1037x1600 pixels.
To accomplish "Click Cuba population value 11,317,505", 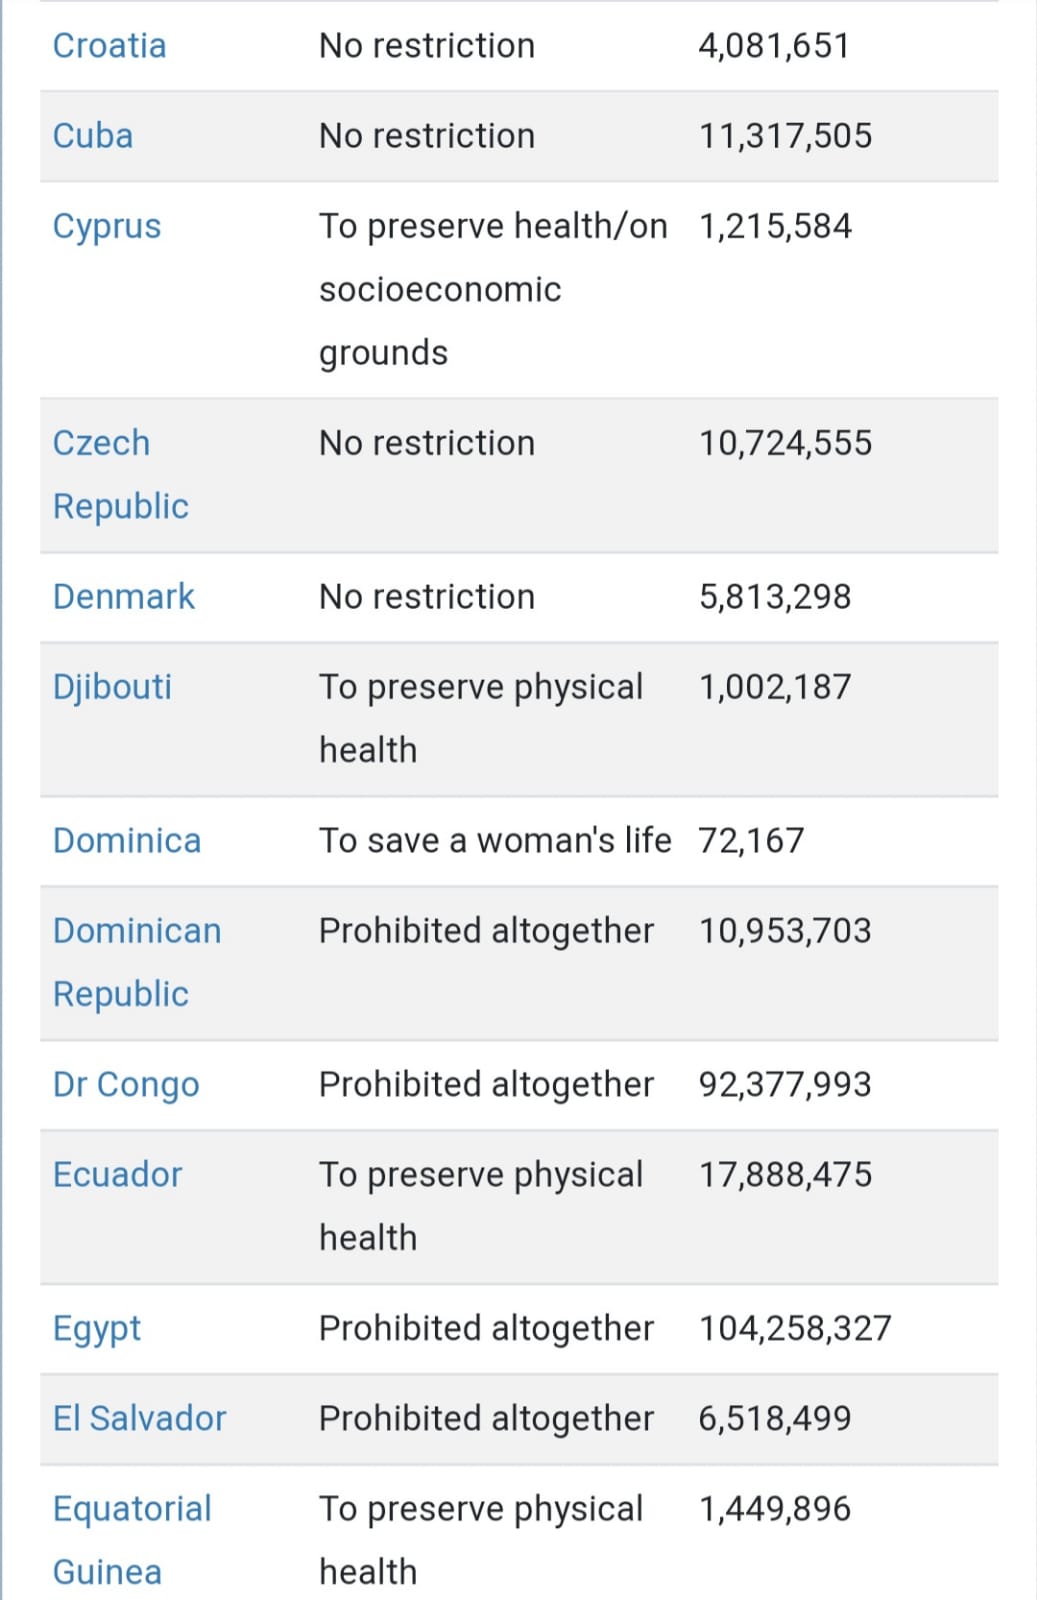I will pos(785,136).
